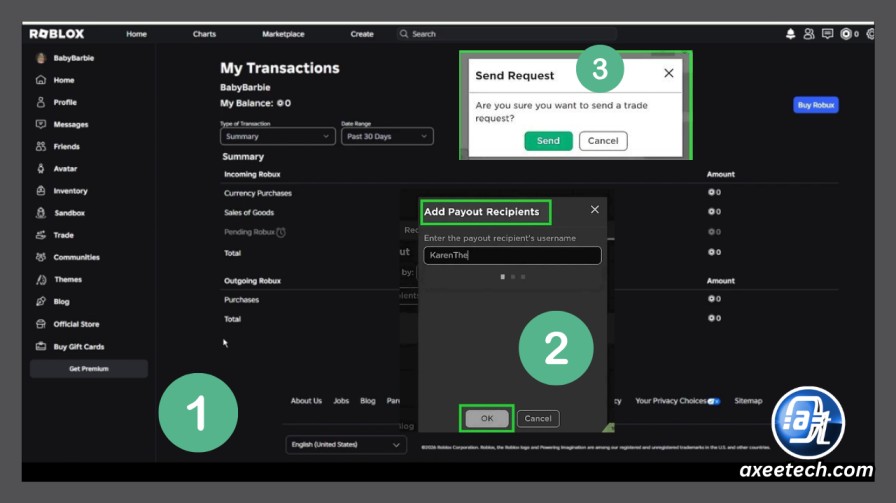
Task: Click the payout recipient username field
Action: 513,256
